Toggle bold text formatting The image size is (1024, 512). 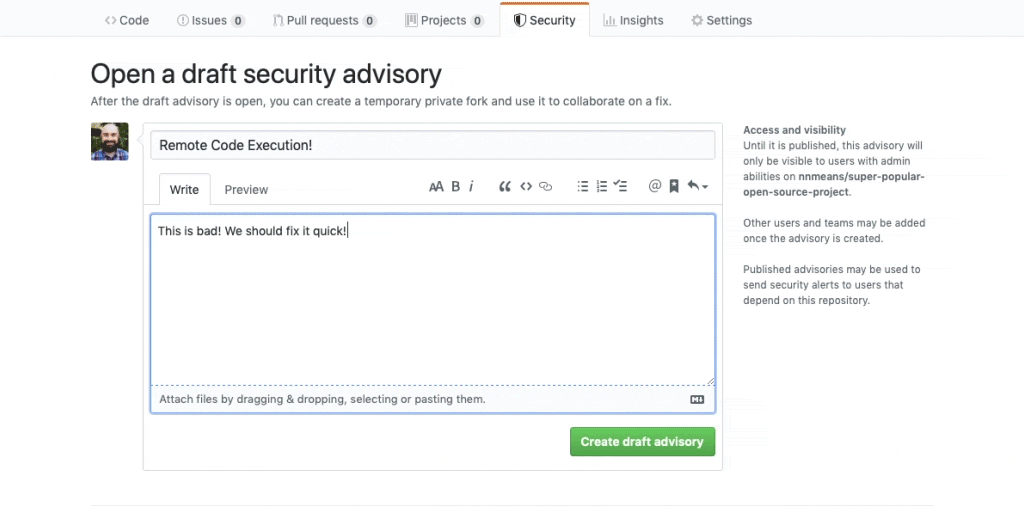tap(455, 186)
